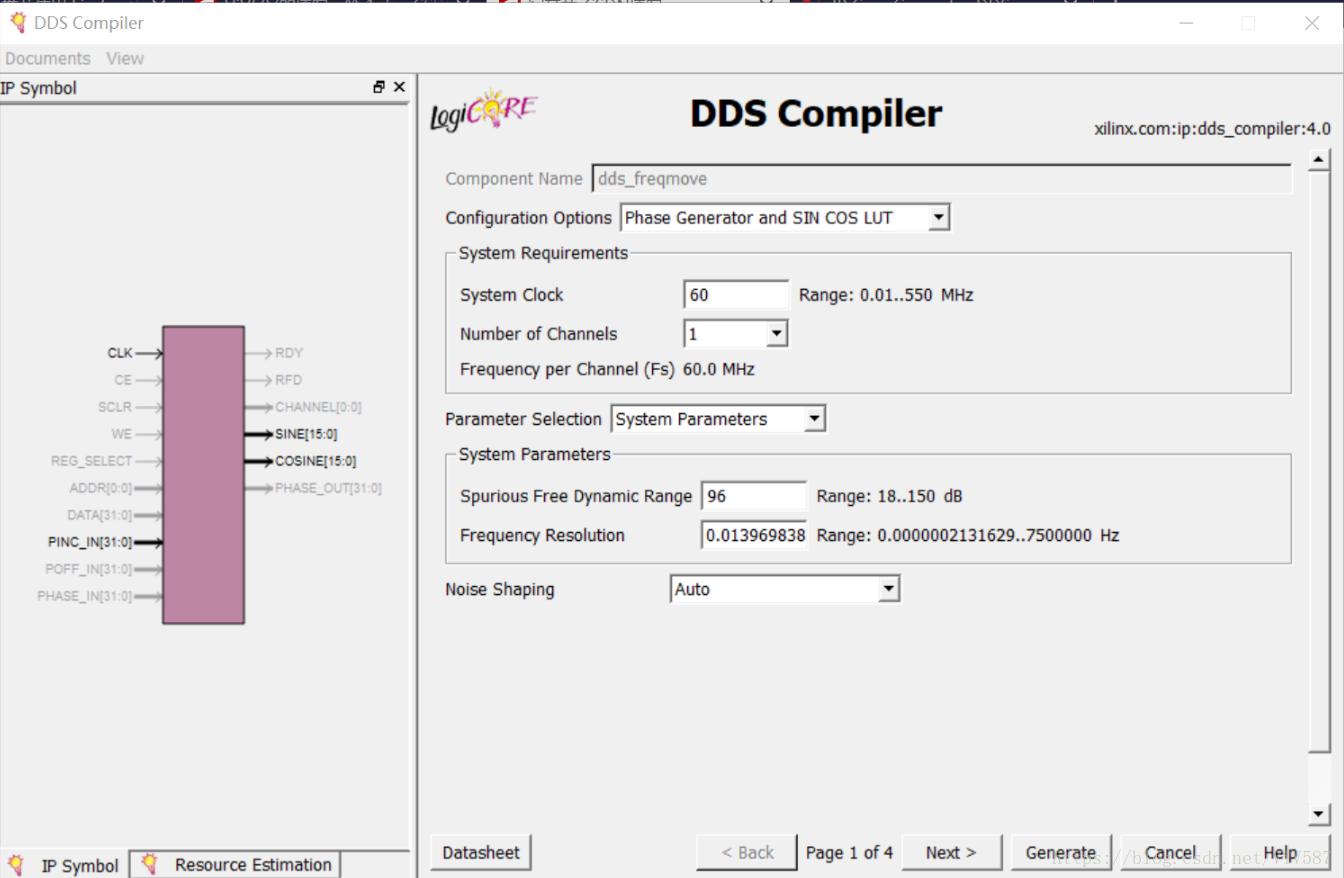Click the lamp icon on the Resource Estimation tab
Image resolution: width=1344 pixels, height=878 pixels.
tap(148, 864)
